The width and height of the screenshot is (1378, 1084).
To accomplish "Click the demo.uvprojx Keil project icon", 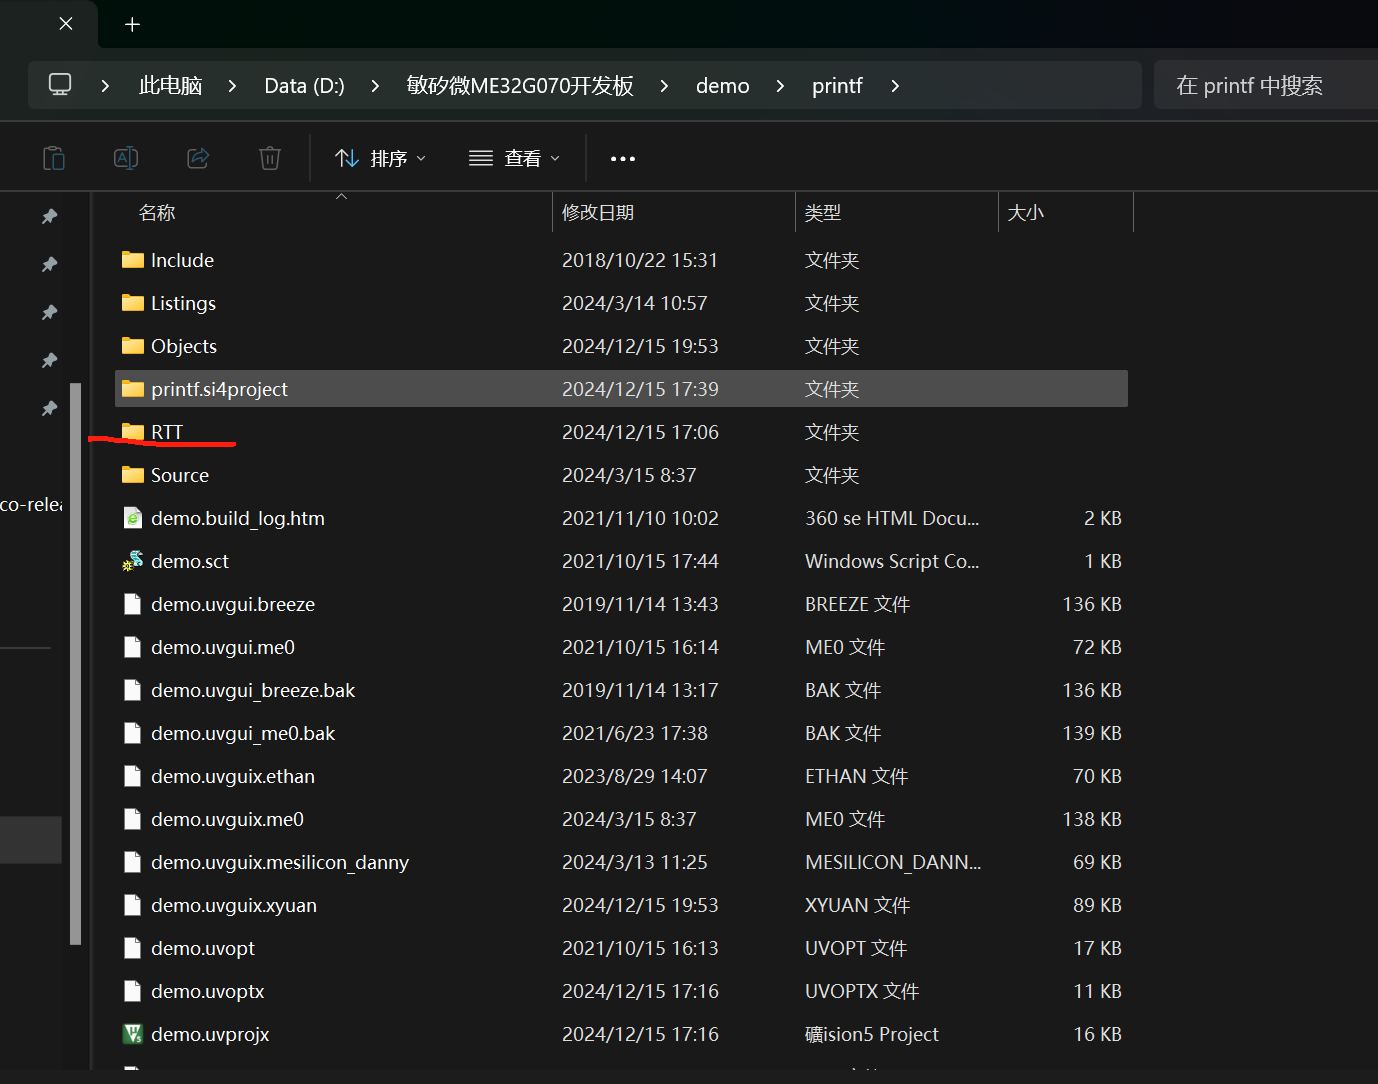I will click(133, 1034).
